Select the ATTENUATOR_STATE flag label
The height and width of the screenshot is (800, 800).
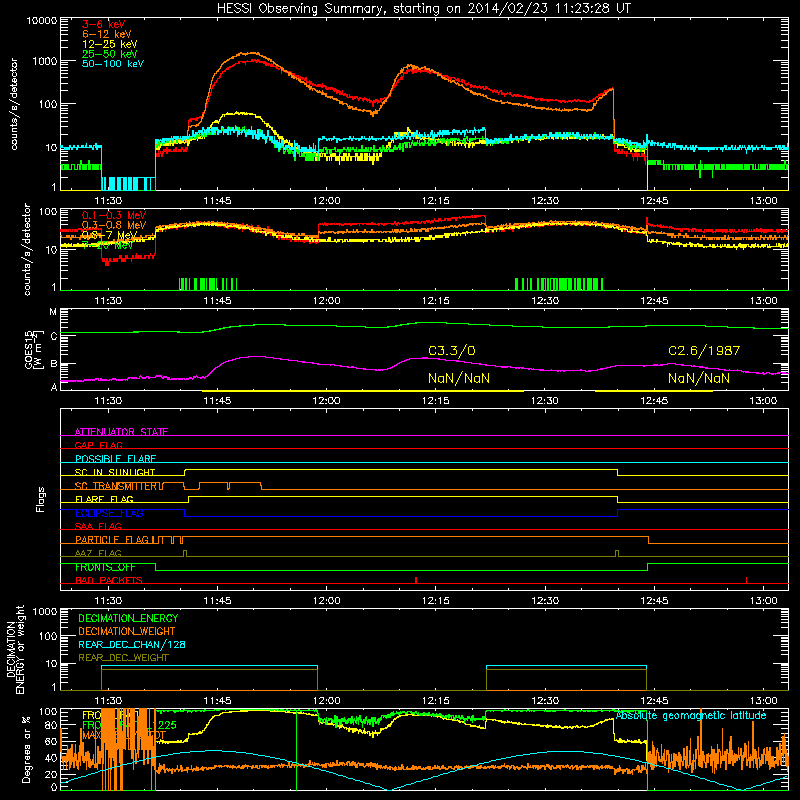coord(121,432)
